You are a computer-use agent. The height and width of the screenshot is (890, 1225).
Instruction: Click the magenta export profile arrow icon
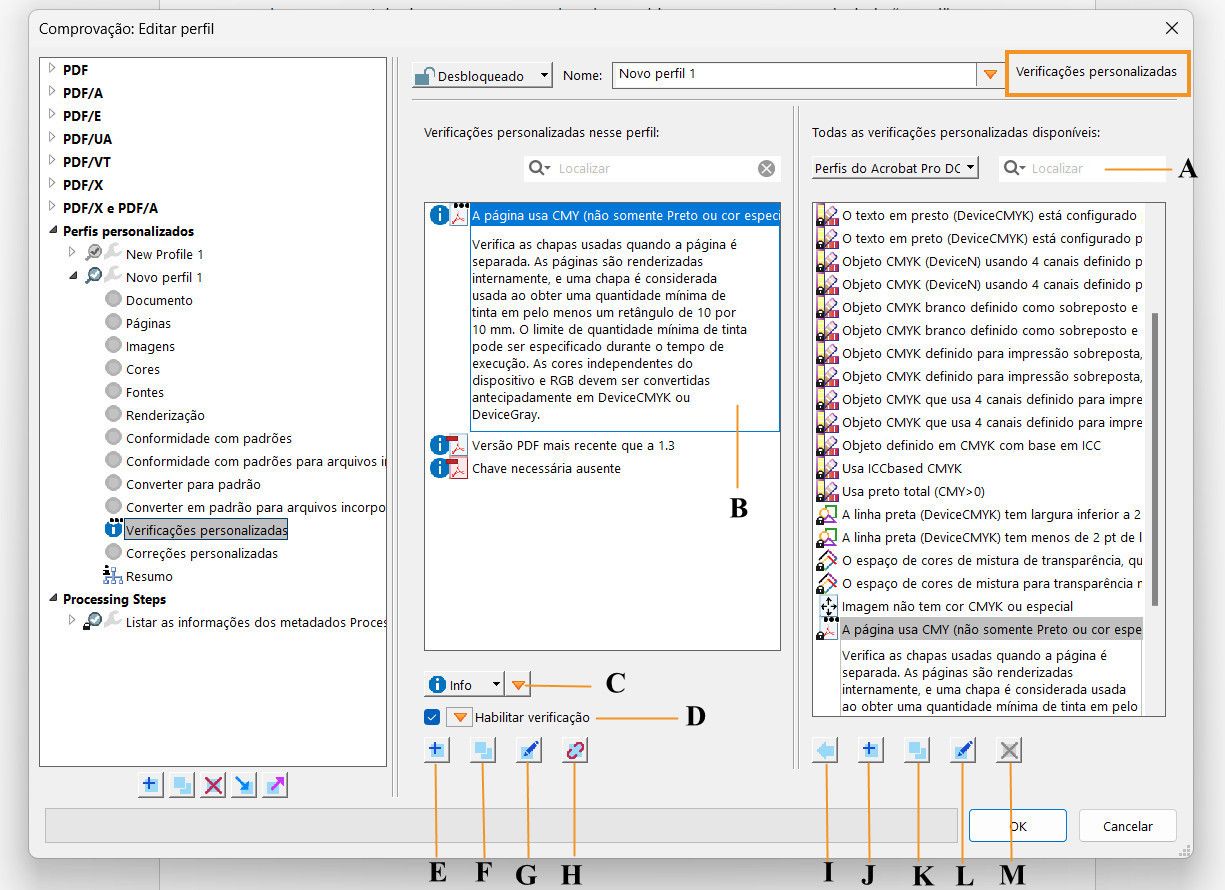pos(275,786)
